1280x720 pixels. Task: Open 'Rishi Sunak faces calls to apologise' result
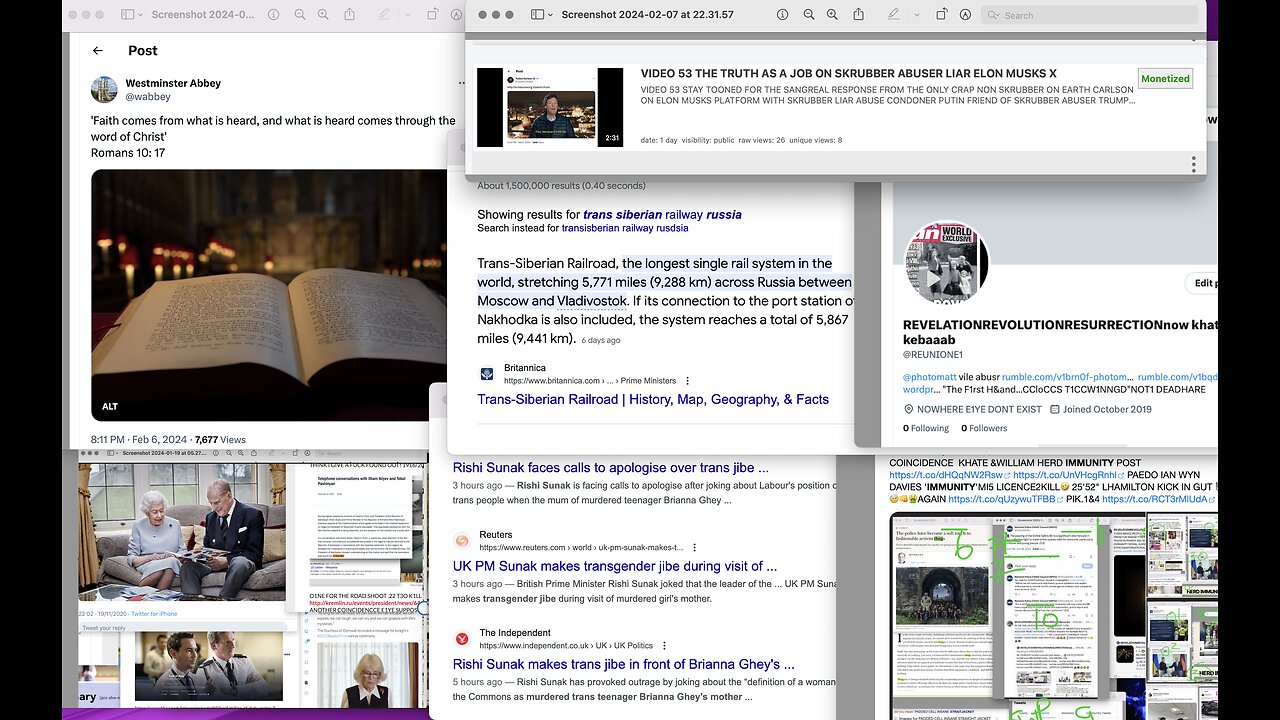(x=611, y=467)
